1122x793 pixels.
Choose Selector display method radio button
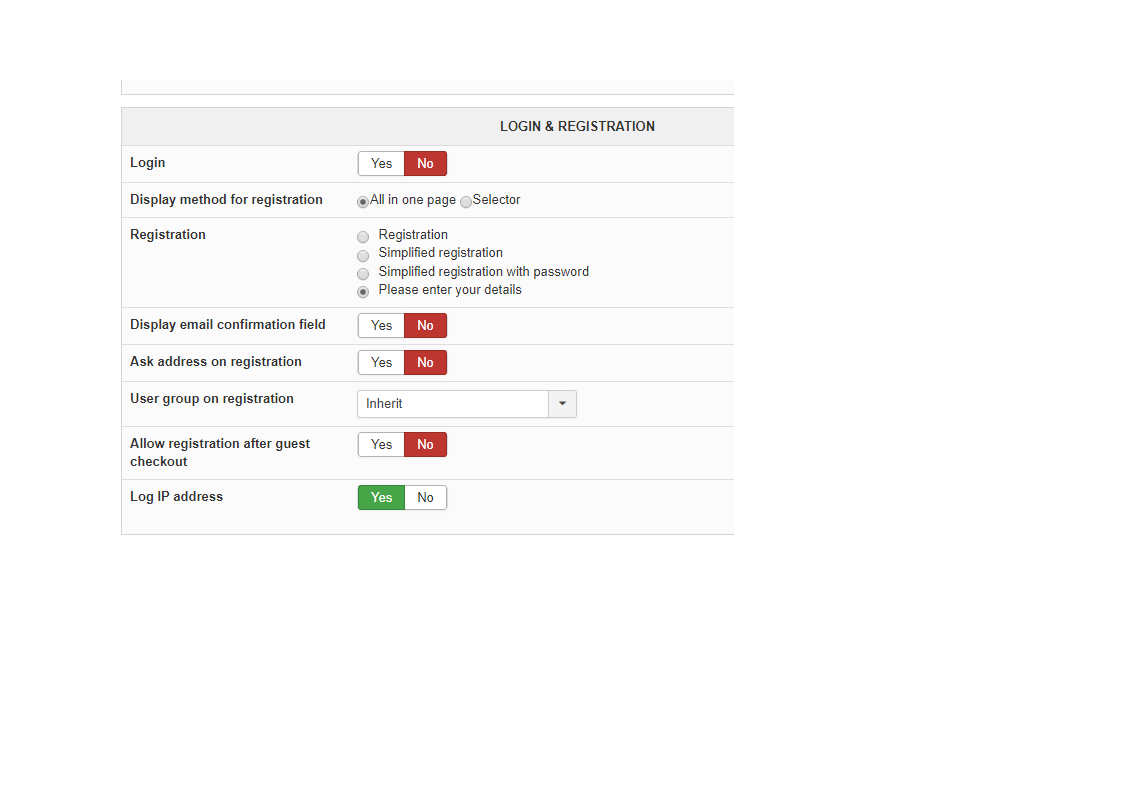pyautogui.click(x=466, y=201)
